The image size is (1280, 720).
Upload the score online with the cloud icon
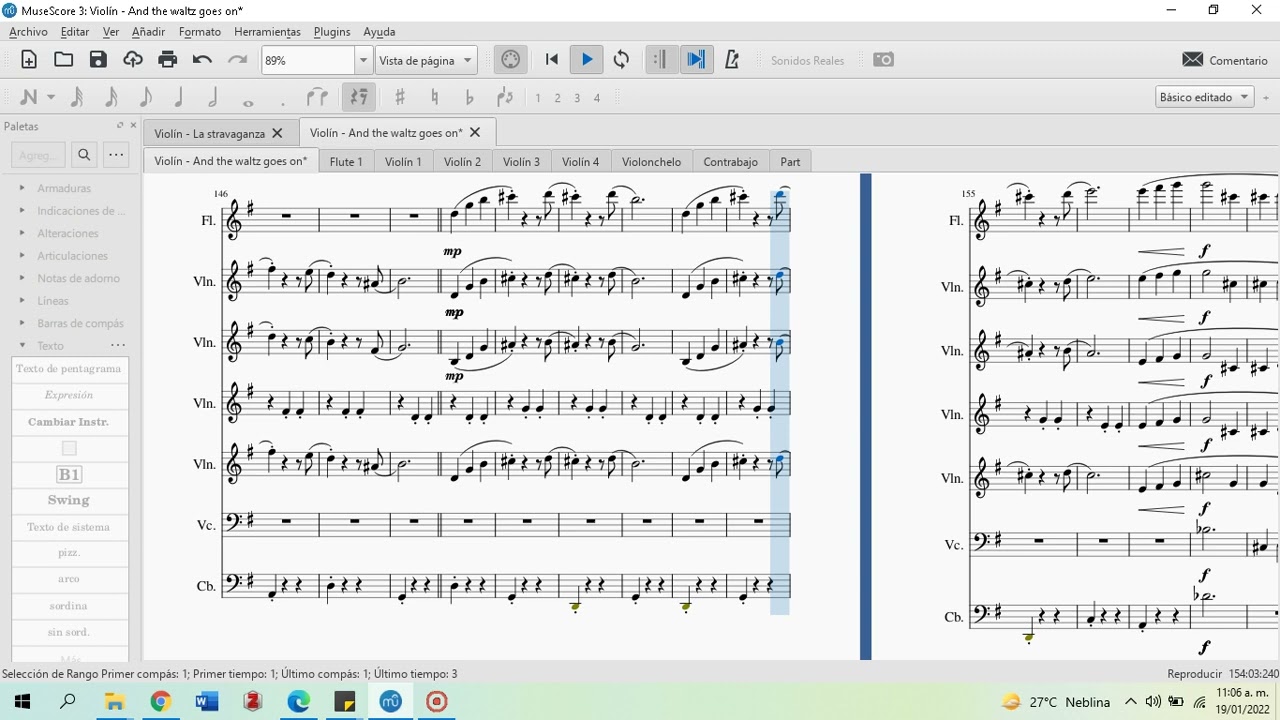coord(133,60)
